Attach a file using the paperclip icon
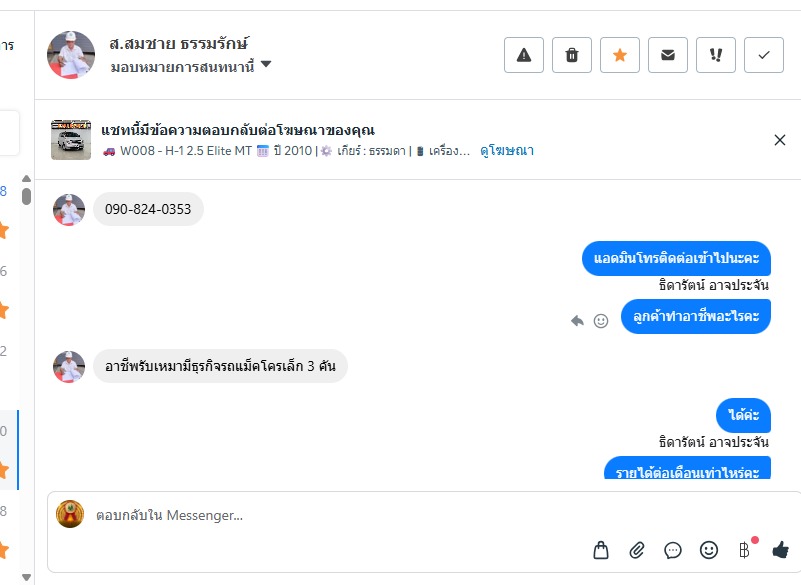801x585 pixels. click(637, 550)
